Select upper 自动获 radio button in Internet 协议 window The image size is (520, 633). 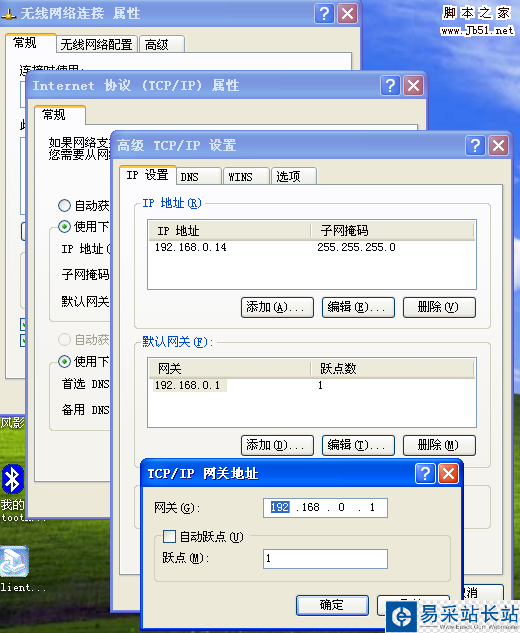click(64, 205)
